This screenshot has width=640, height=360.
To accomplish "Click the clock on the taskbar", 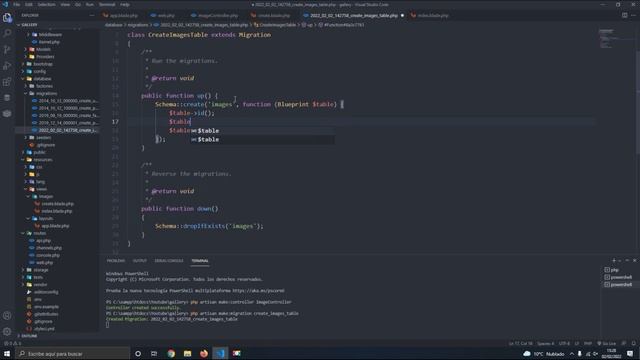I will (611, 353).
